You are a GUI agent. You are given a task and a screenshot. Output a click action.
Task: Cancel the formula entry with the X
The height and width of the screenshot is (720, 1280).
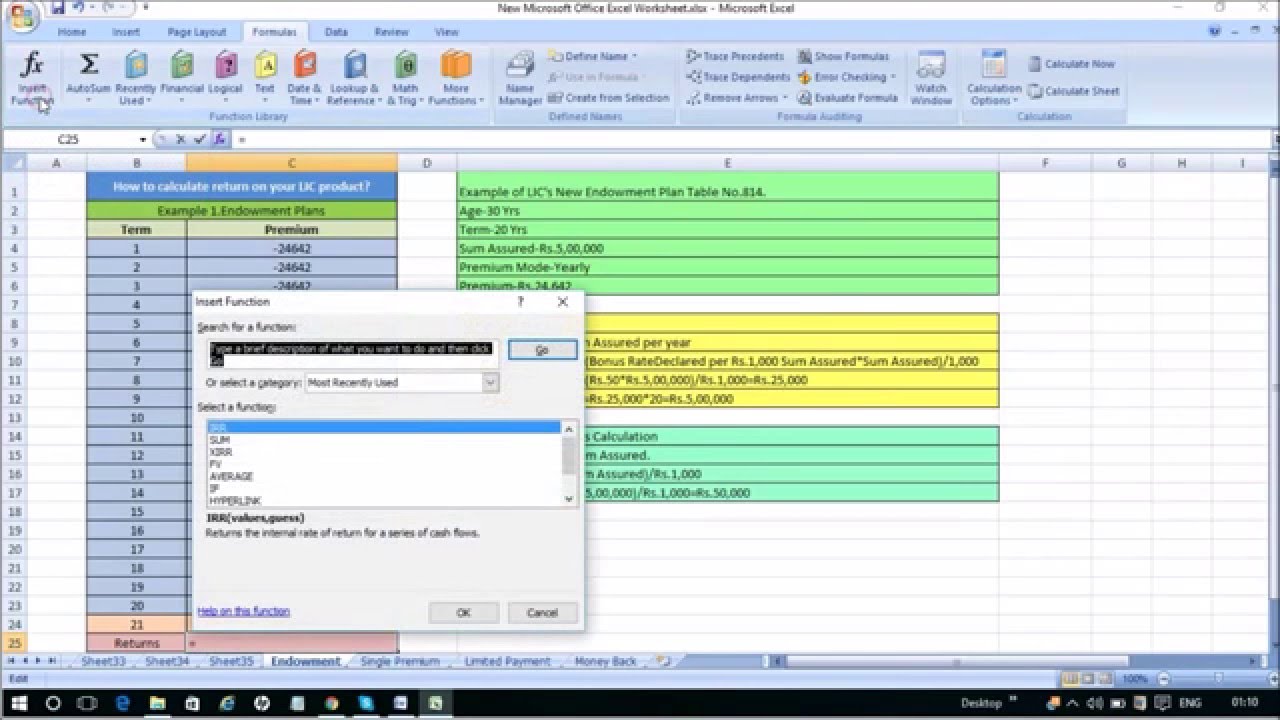(181, 140)
